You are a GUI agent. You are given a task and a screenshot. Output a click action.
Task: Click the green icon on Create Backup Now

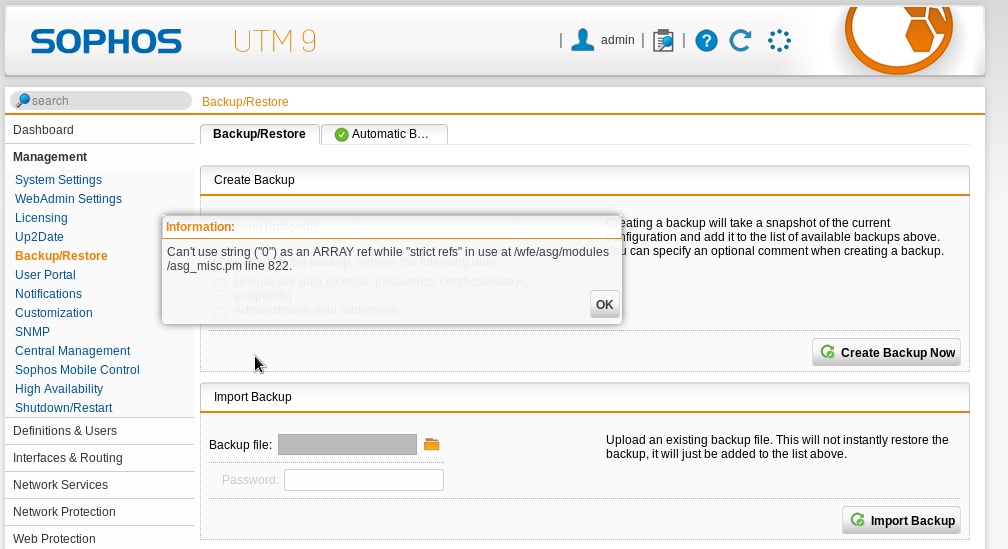coord(827,352)
